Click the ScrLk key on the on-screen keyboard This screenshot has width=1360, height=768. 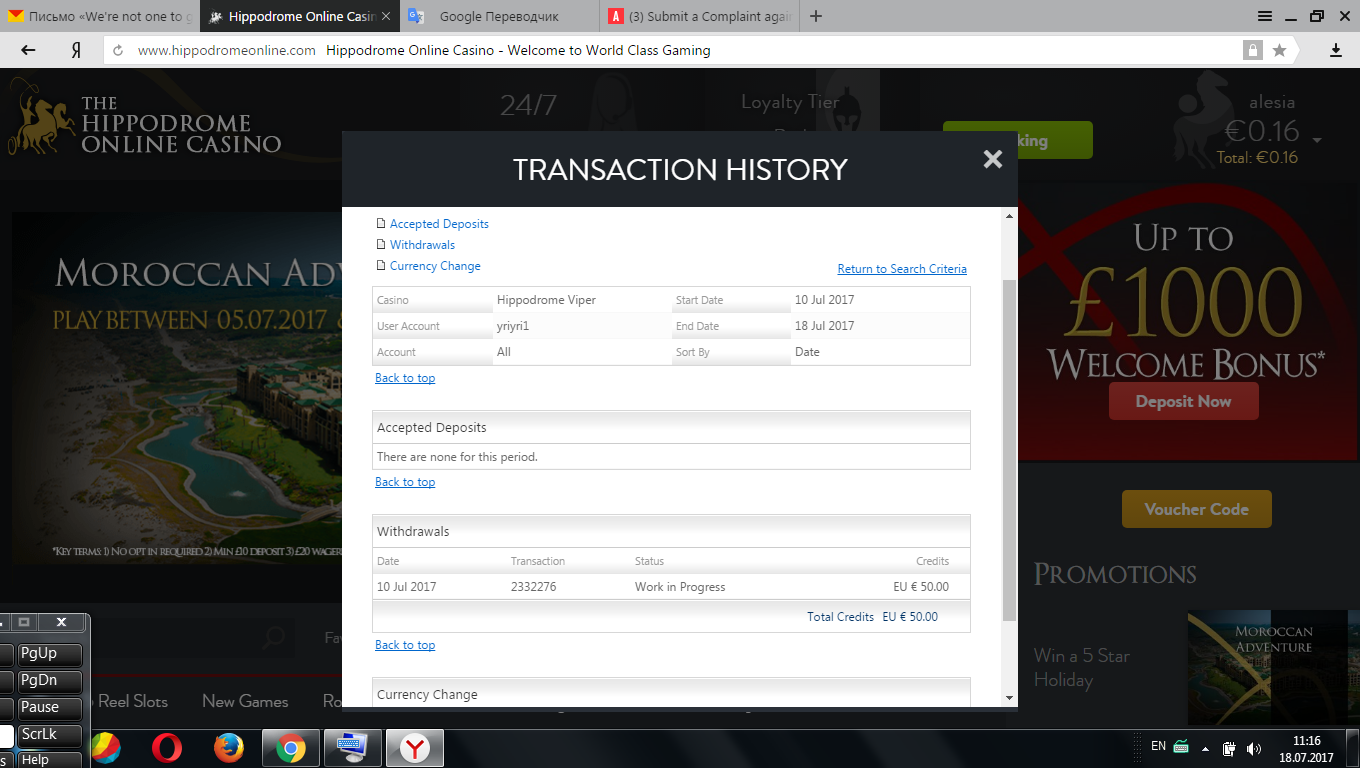click(50, 735)
